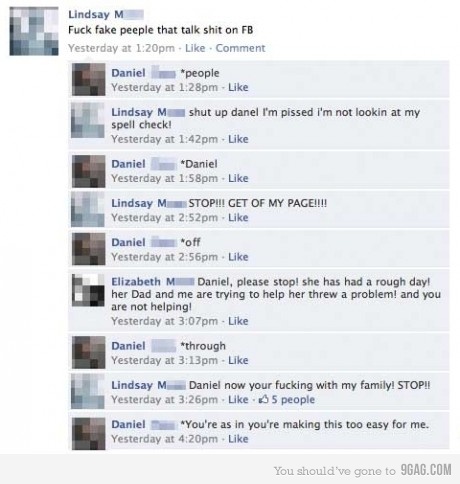Viewport: 460px width, 484px height.
Task: Open the Yesterday at 1:20pm timestamp
Action: pyautogui.click(x=121, y=48)
